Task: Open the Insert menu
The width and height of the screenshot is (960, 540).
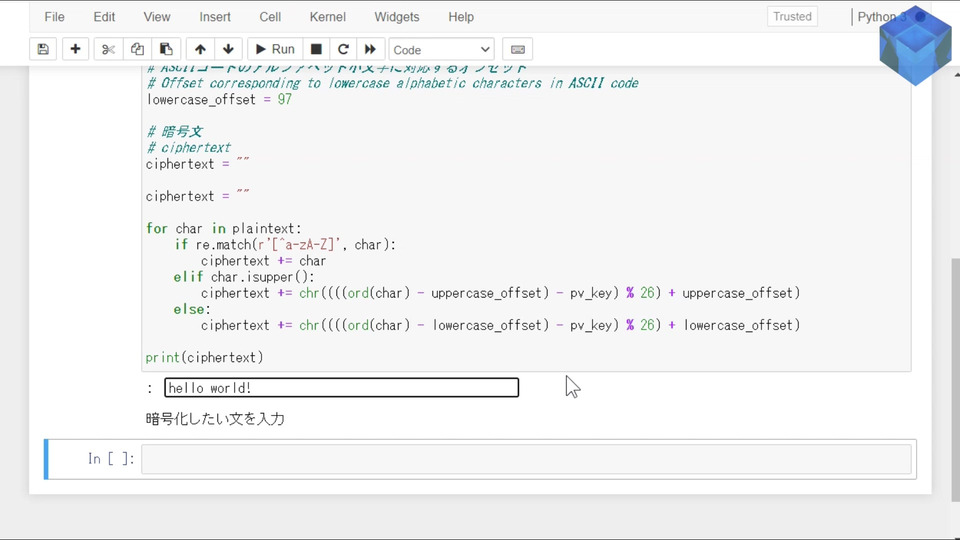Action: (215, 17)
